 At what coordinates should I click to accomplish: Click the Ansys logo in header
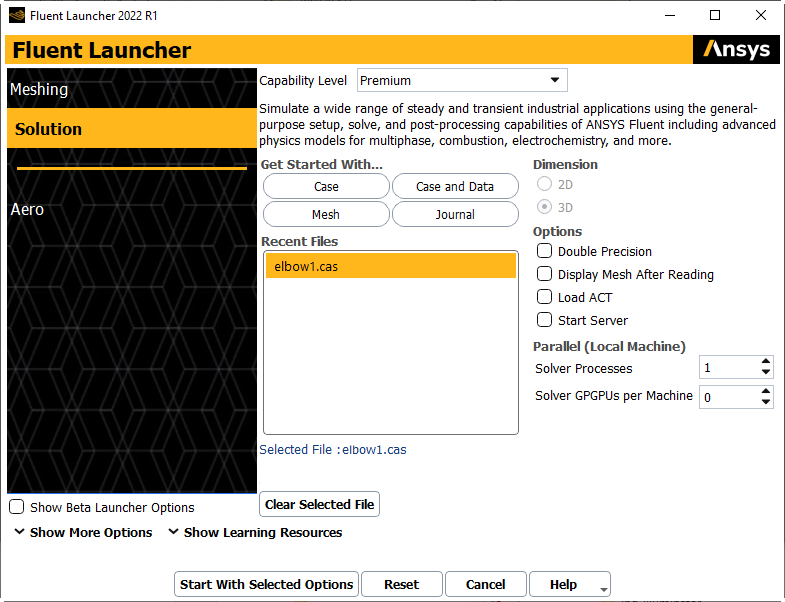[736, 50]
